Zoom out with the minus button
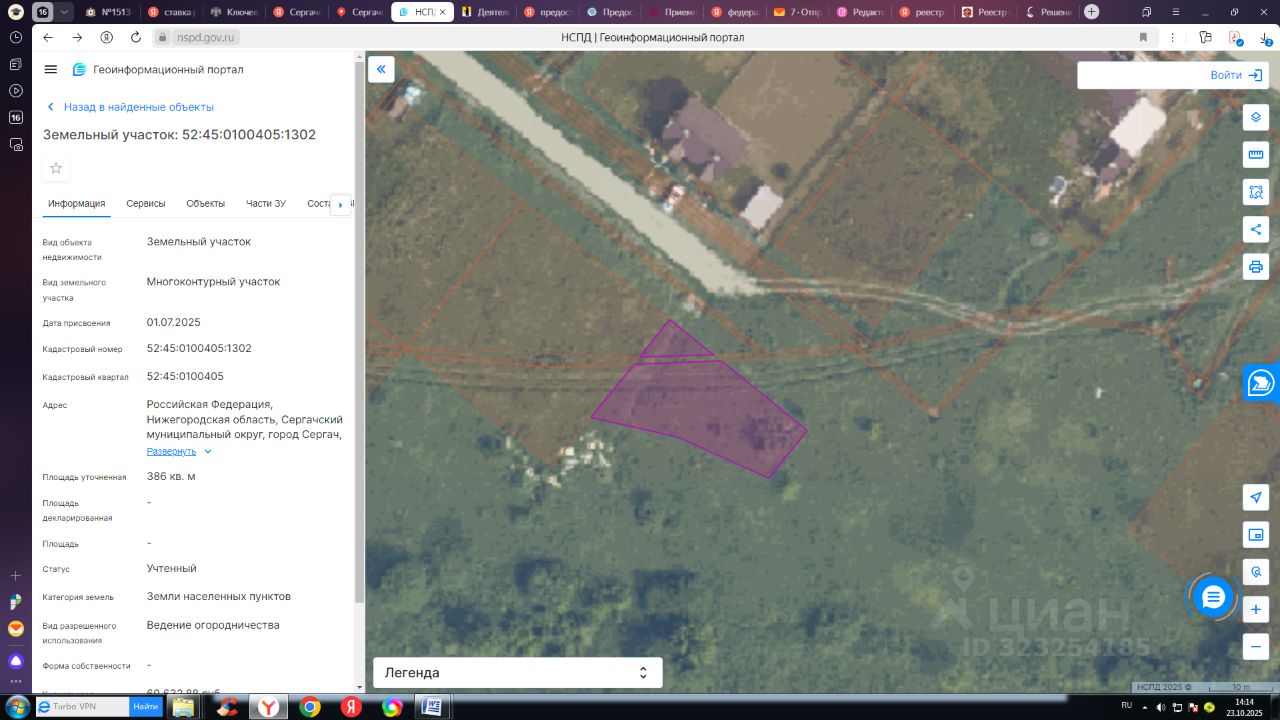Screen dimensions: 1280x720 coord(1256,646)
